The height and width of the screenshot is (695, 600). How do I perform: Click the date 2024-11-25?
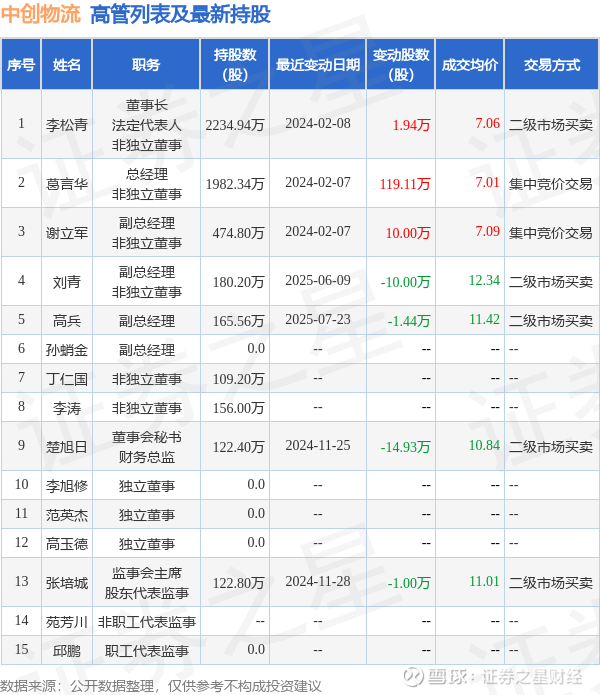point(318,445)
